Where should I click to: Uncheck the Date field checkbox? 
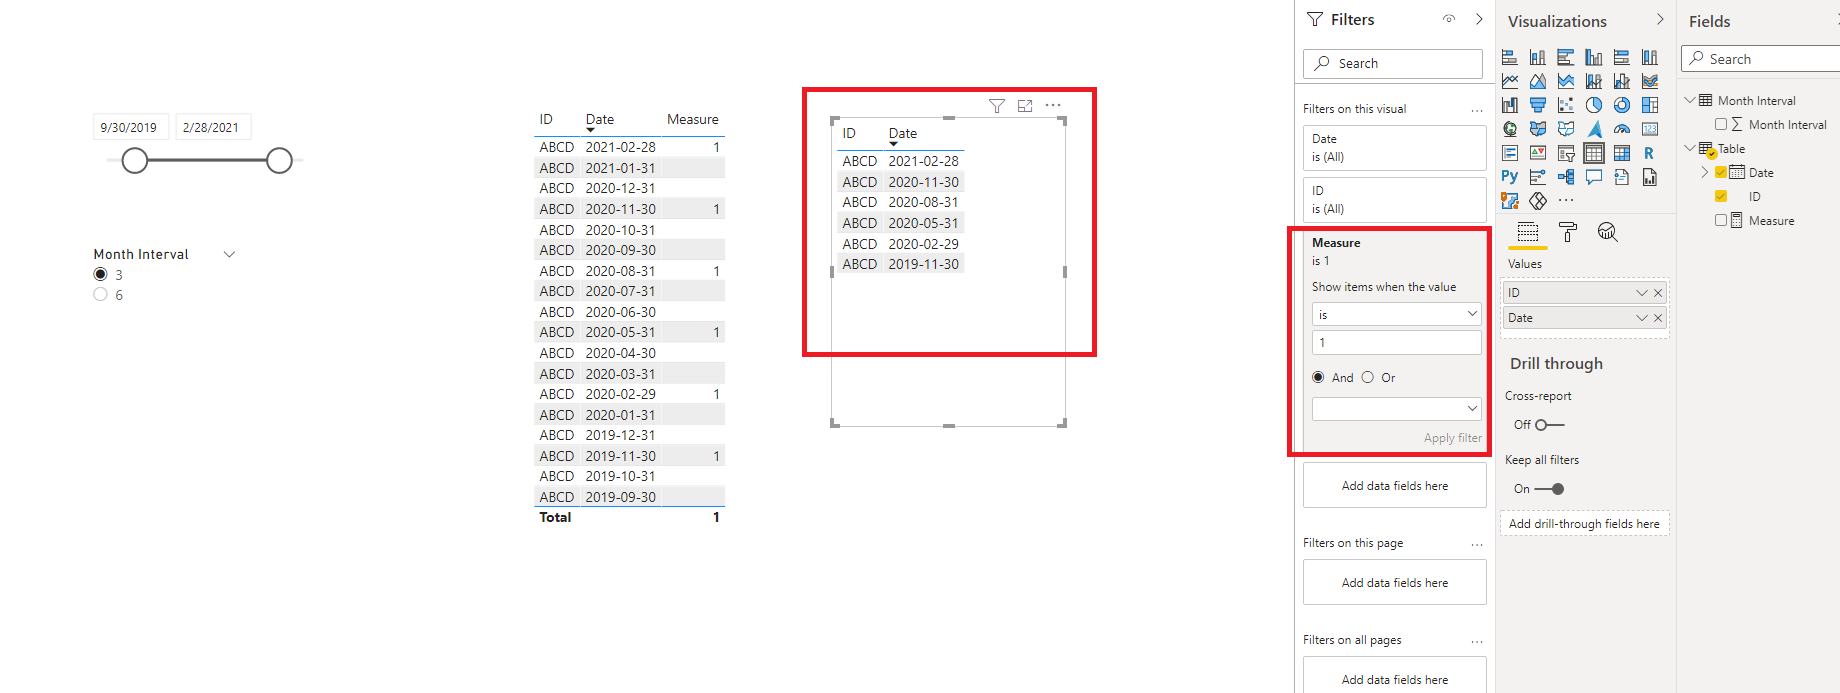click(x=1721, y=172)
